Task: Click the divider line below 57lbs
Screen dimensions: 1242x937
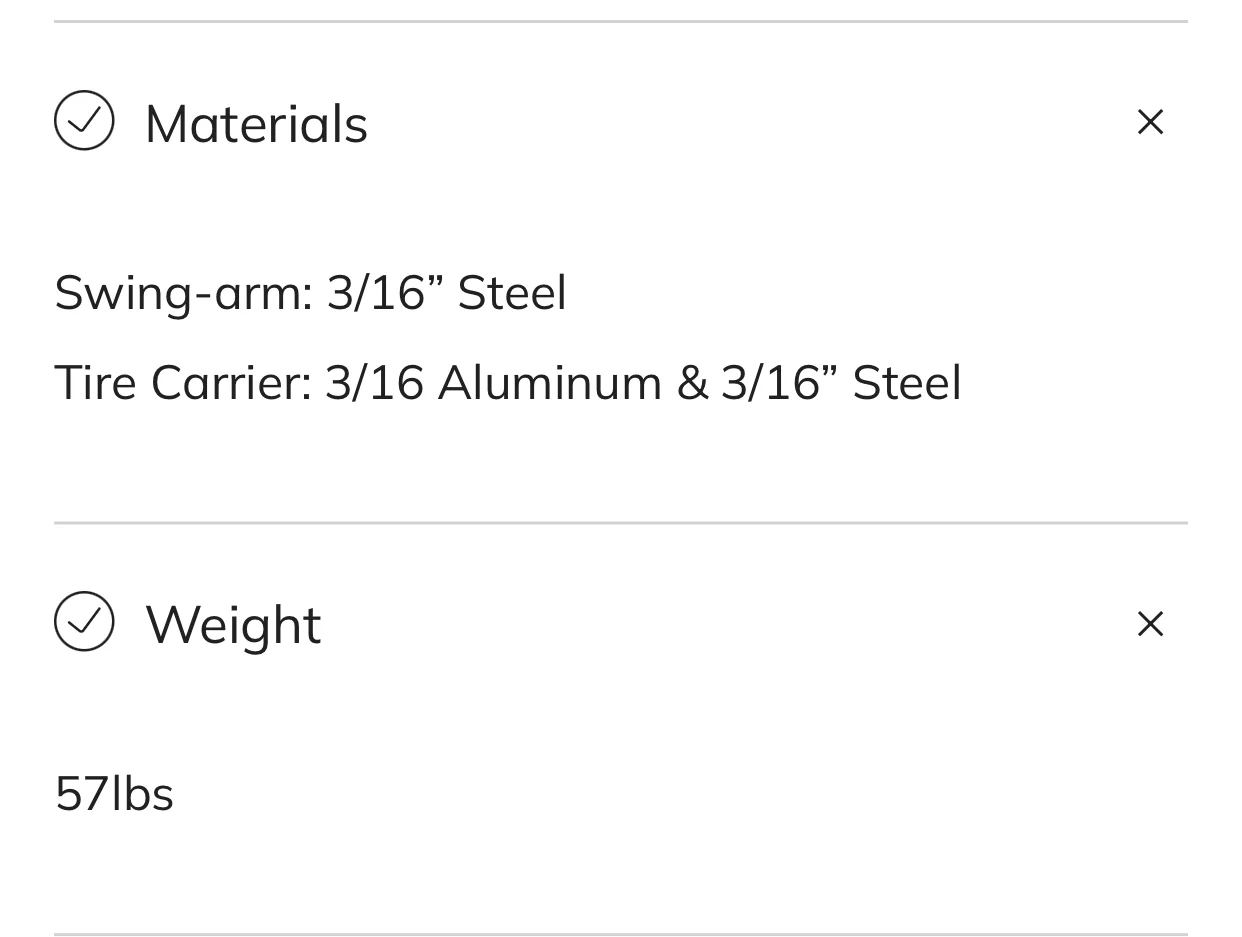Action: 621,933
